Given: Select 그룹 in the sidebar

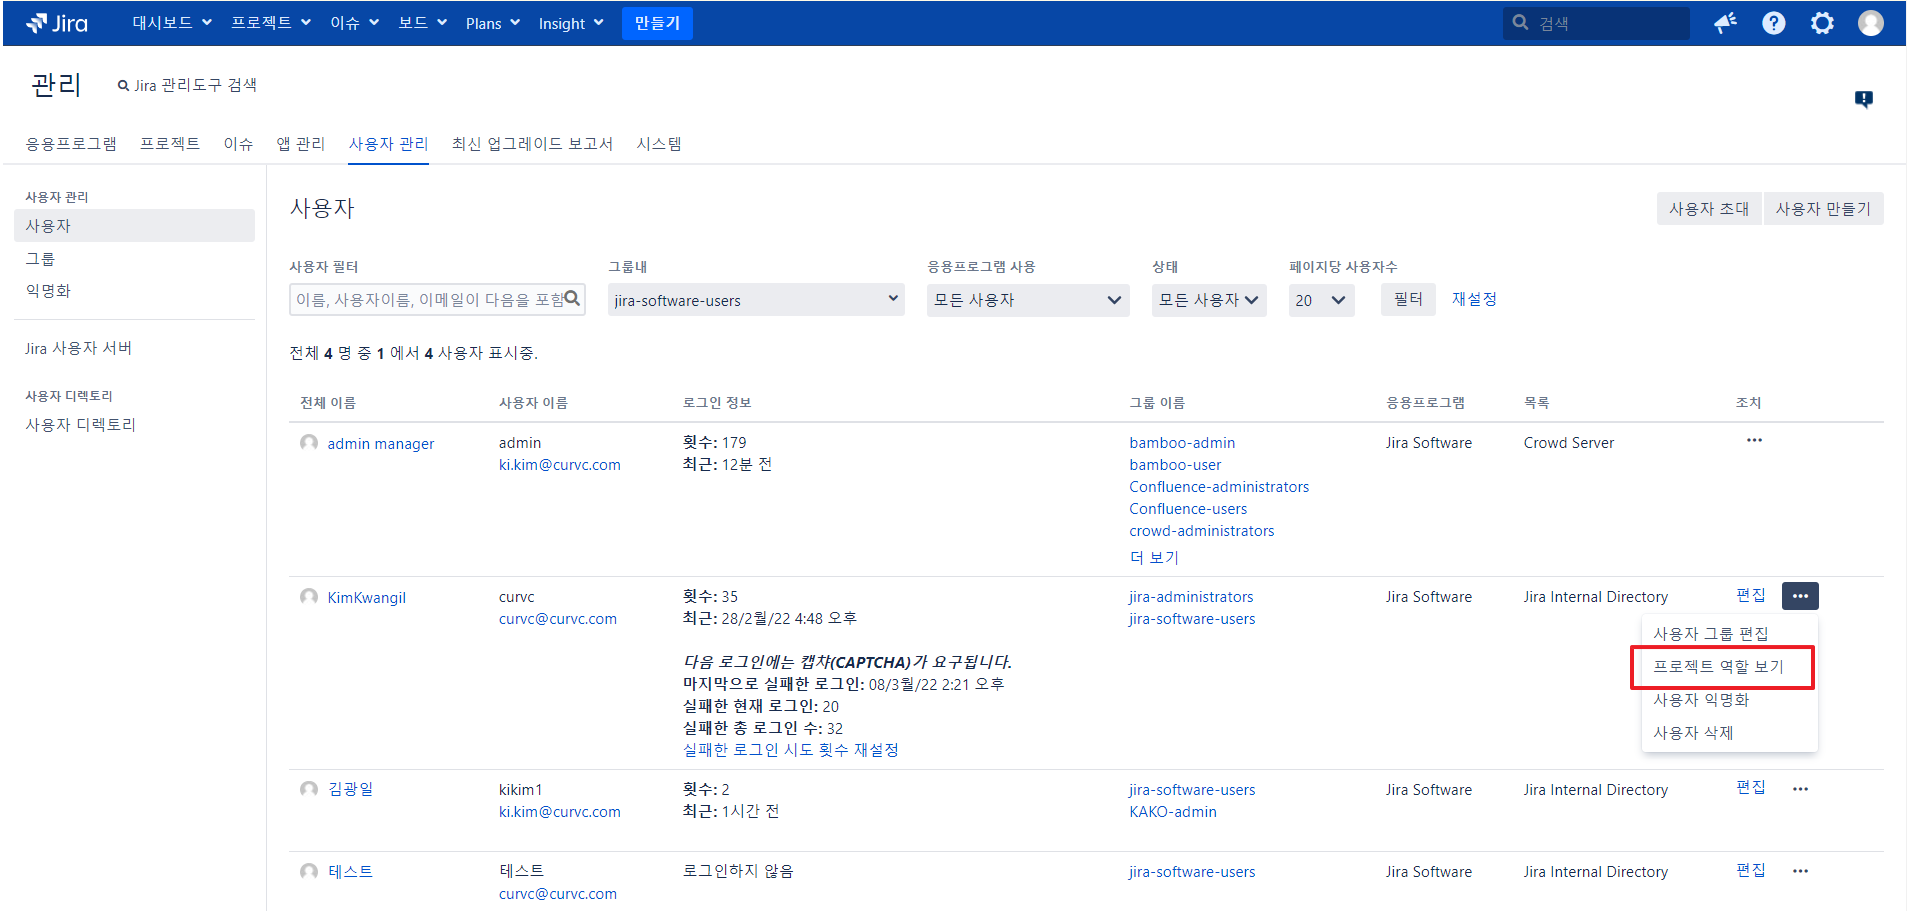Looking at the screenshot, I should tap(40, 259).
